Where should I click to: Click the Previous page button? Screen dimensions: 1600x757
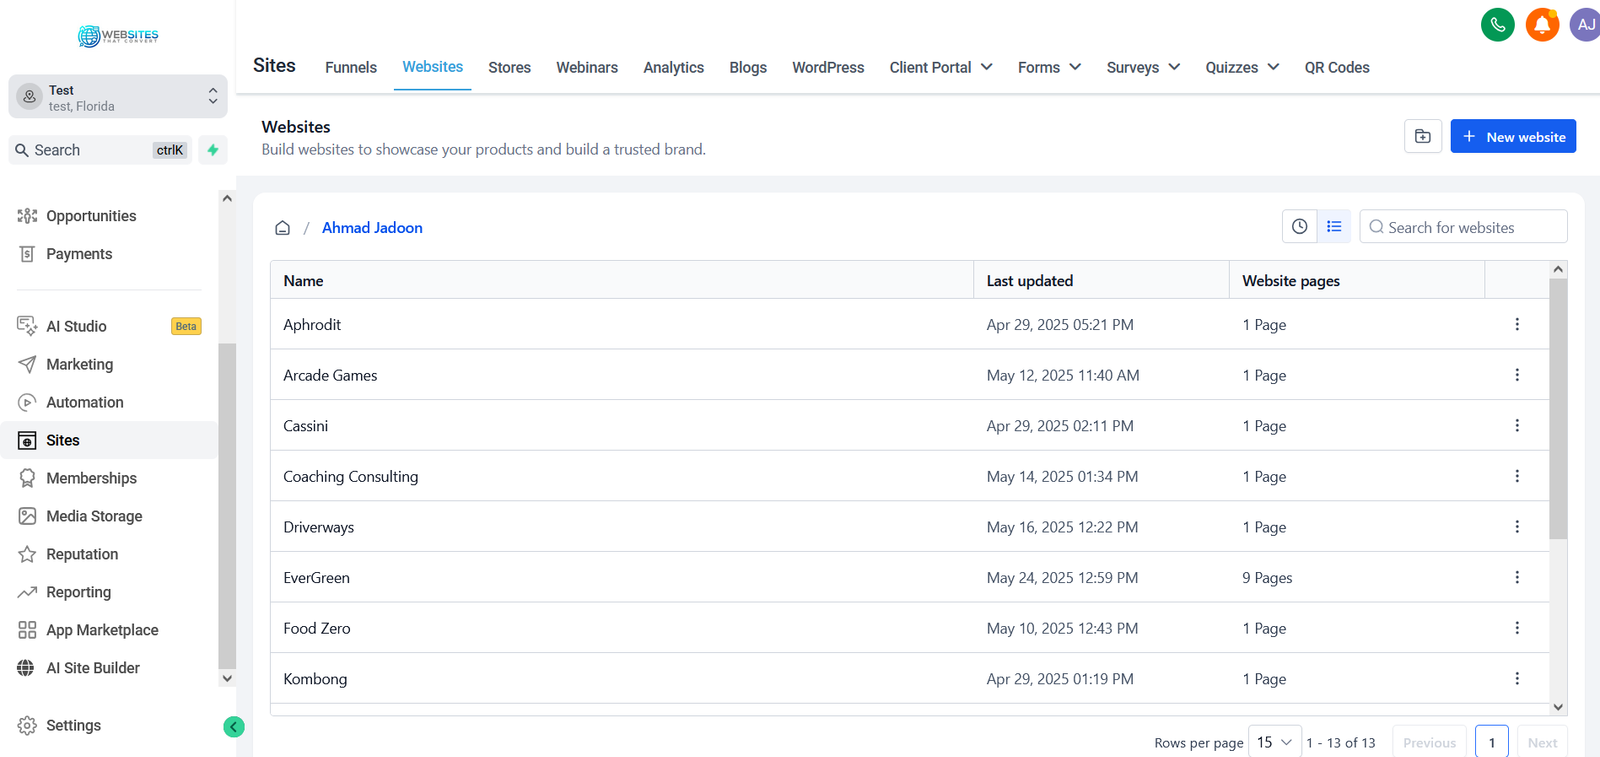(1429, 742)
